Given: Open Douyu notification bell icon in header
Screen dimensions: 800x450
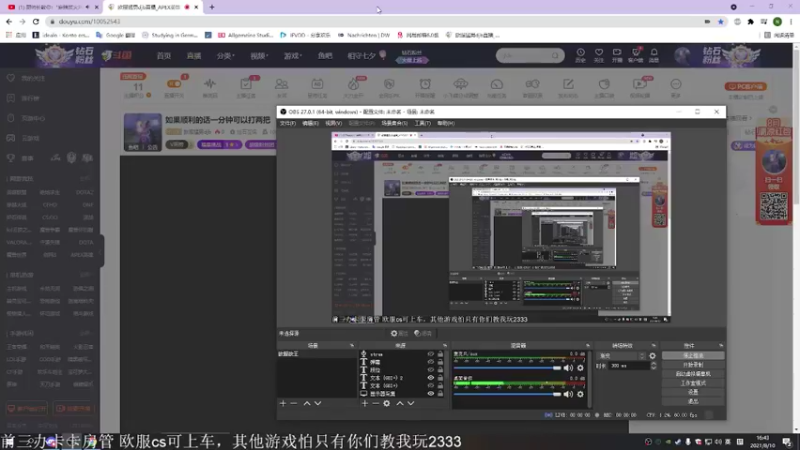Looking at the screenshot, I should pos(654,55).
